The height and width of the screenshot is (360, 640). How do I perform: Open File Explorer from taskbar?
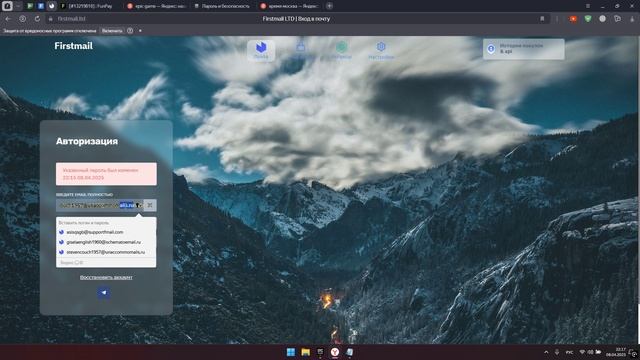point(305,352)
